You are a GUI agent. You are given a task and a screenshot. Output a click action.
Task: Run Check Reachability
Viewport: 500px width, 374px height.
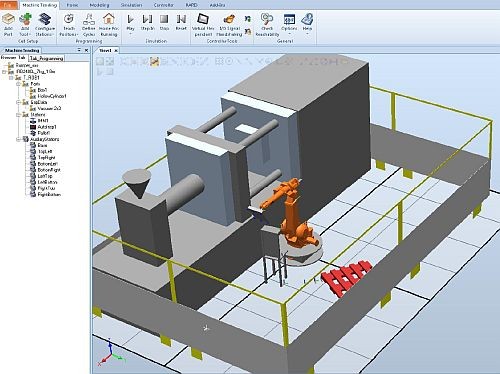coord(267,24)
